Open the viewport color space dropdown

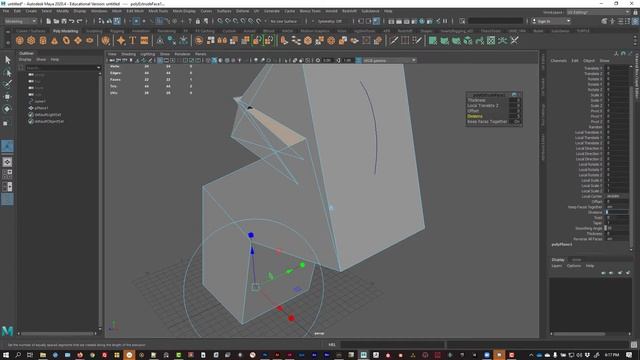click(x=389, y=60)
